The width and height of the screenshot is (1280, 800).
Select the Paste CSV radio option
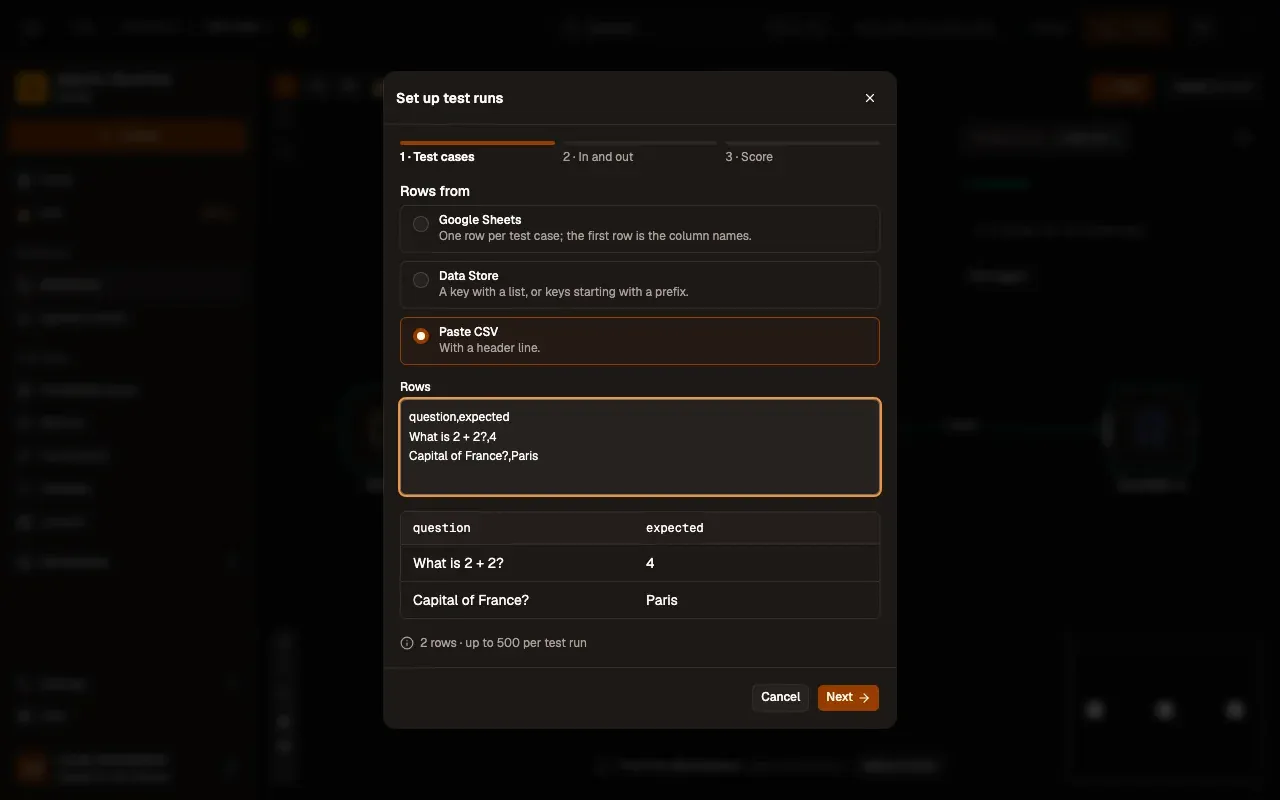[640, 341]
